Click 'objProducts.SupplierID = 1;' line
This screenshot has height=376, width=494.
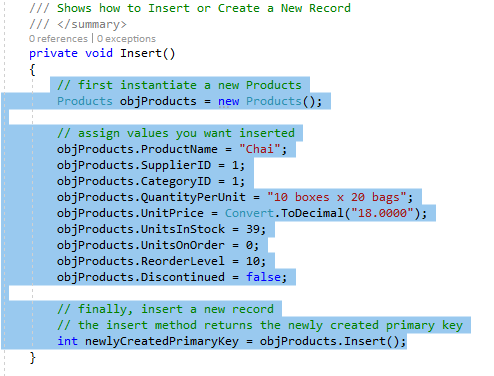[151, 165]
